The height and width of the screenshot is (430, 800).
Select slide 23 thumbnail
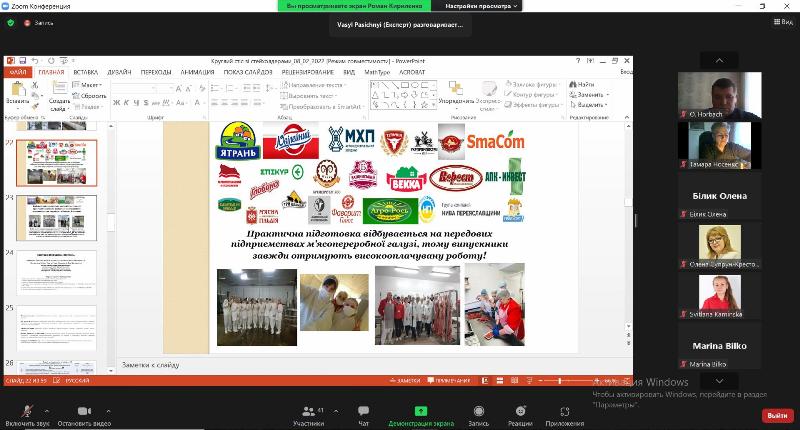(57, 218)
